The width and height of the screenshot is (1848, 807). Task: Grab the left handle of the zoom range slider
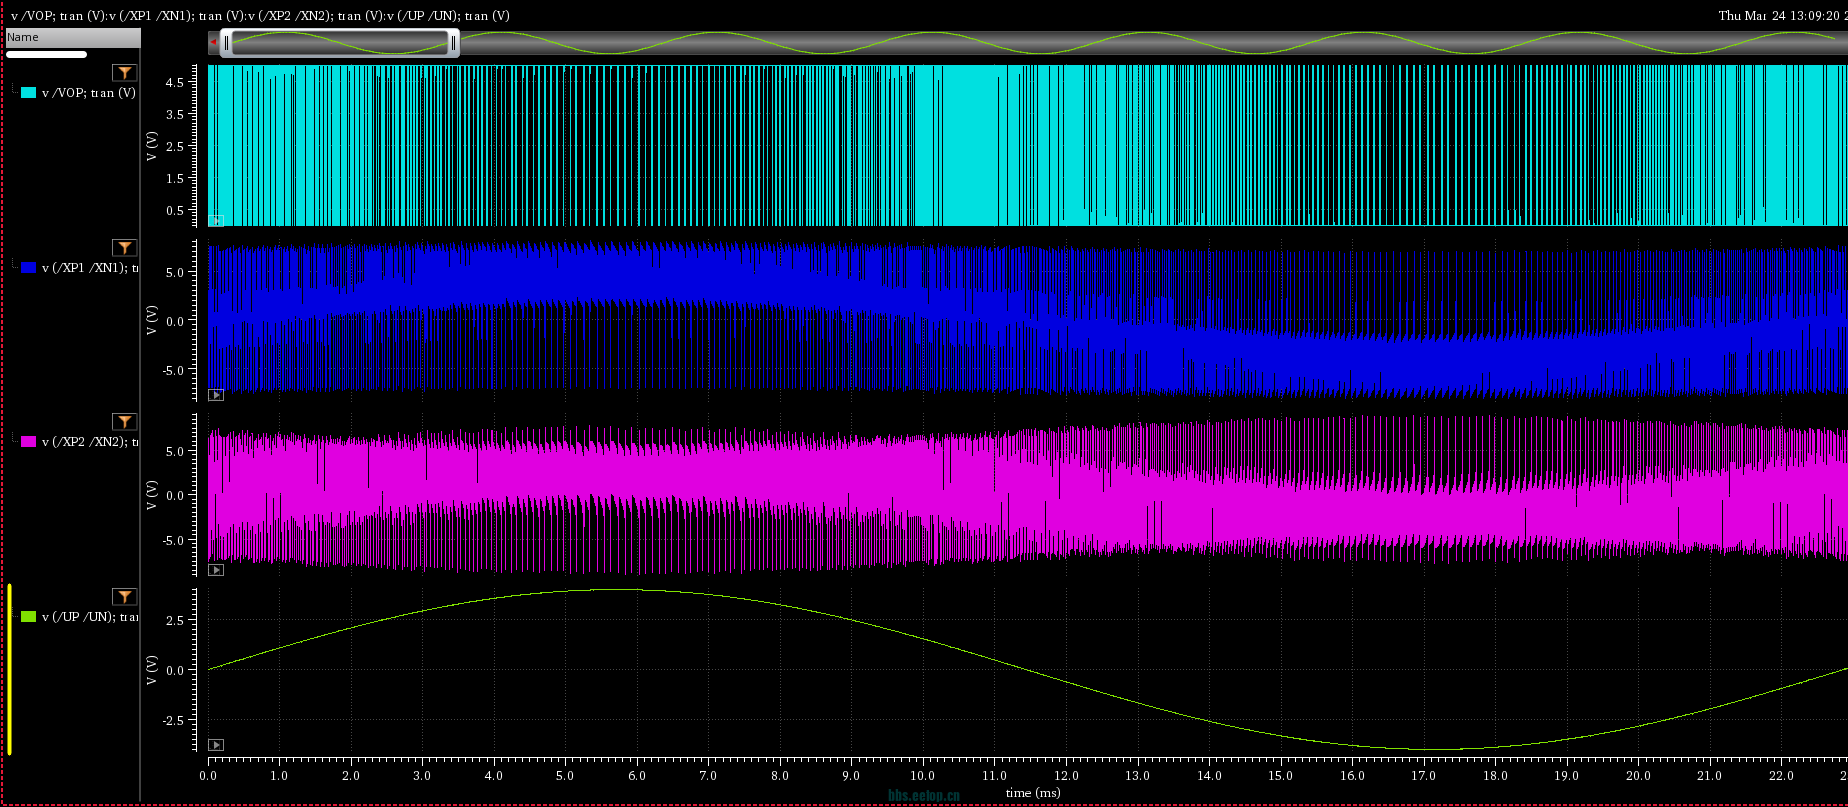point(226,43)
